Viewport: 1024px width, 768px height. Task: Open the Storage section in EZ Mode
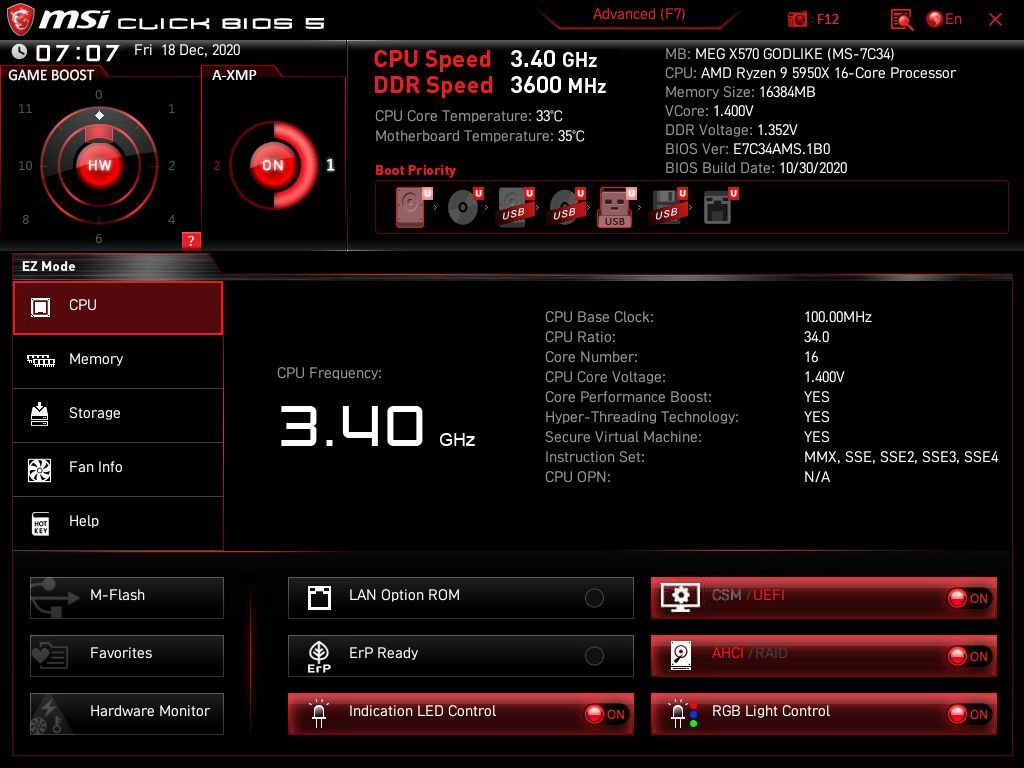pyautogui.click(x=118, y=415)
